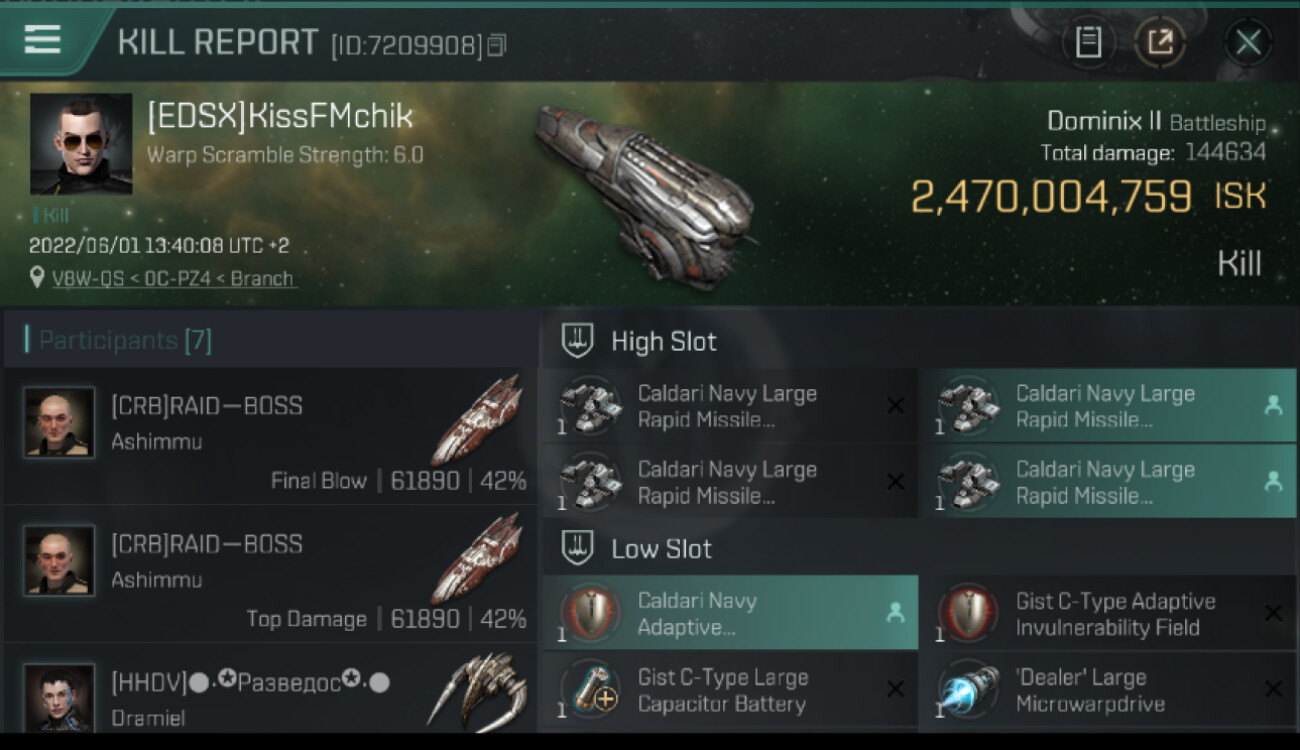Image resolution: width=1300 pixels, height=750 pixels.
Task: Select the highlighted top-right Rapid Missile launcher
Action: pos(1107,406)
